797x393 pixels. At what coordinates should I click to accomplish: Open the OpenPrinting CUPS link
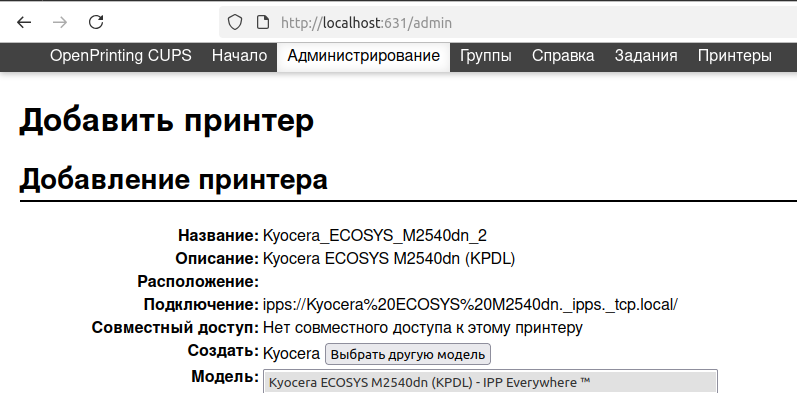[120, 56]
